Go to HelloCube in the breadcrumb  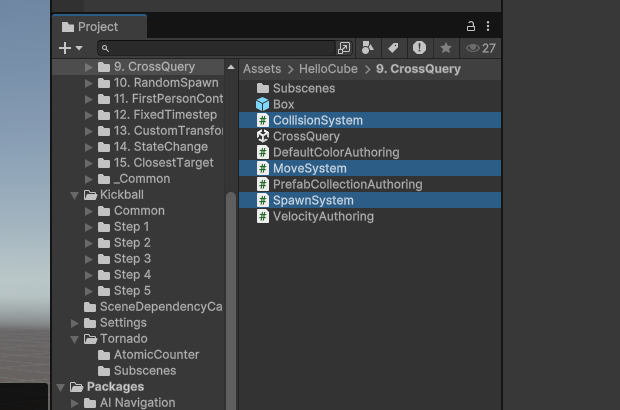pos(328,69)
